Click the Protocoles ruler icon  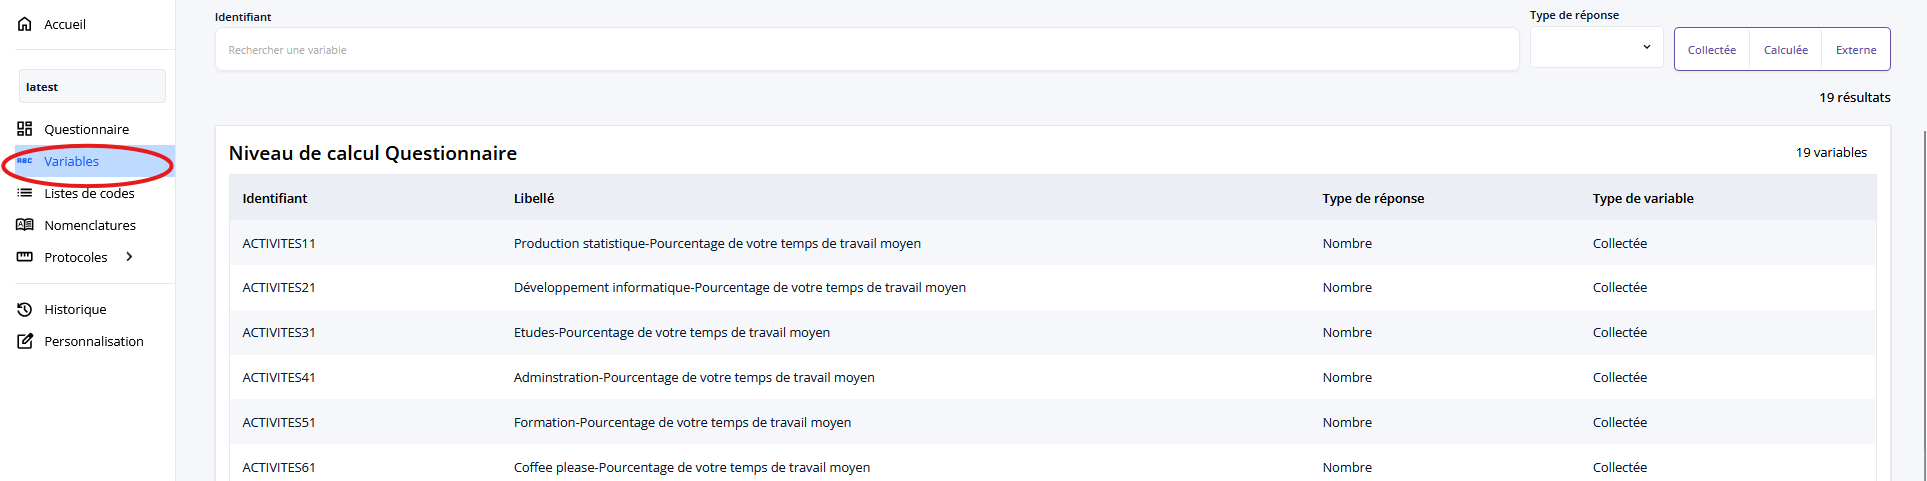tap(25, 257)
